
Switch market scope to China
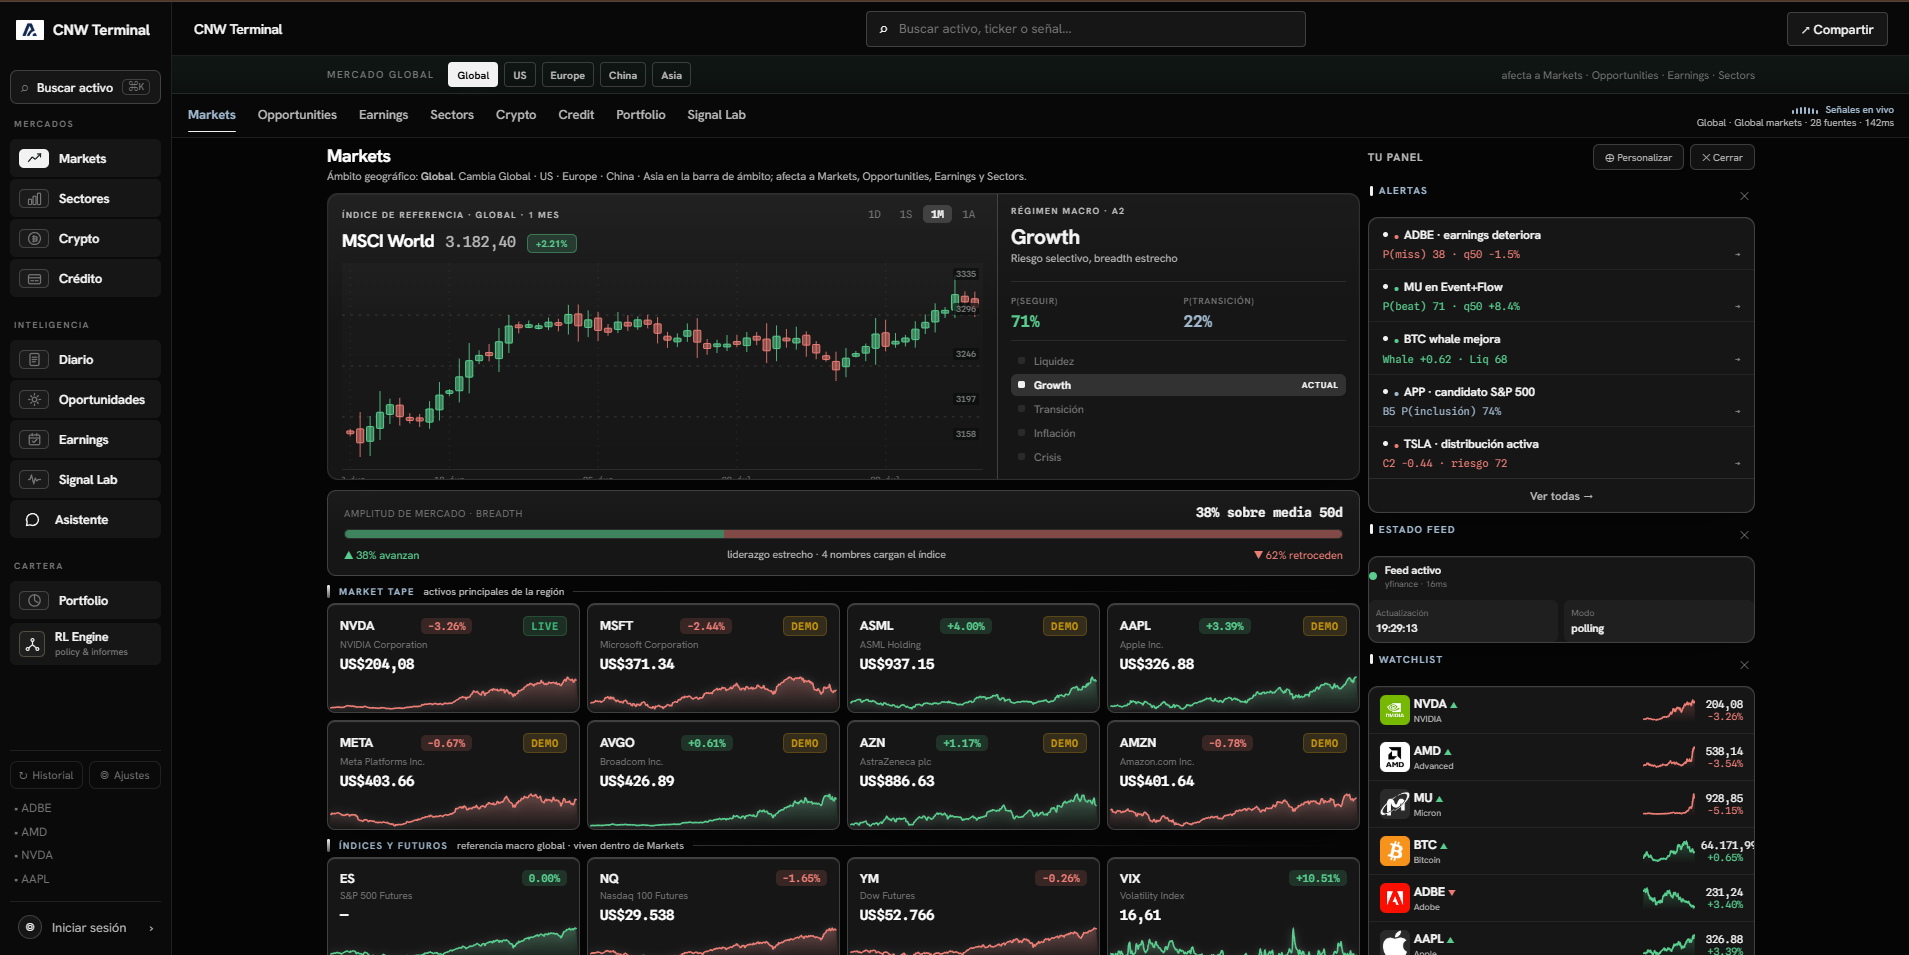(x=622, y=75)
